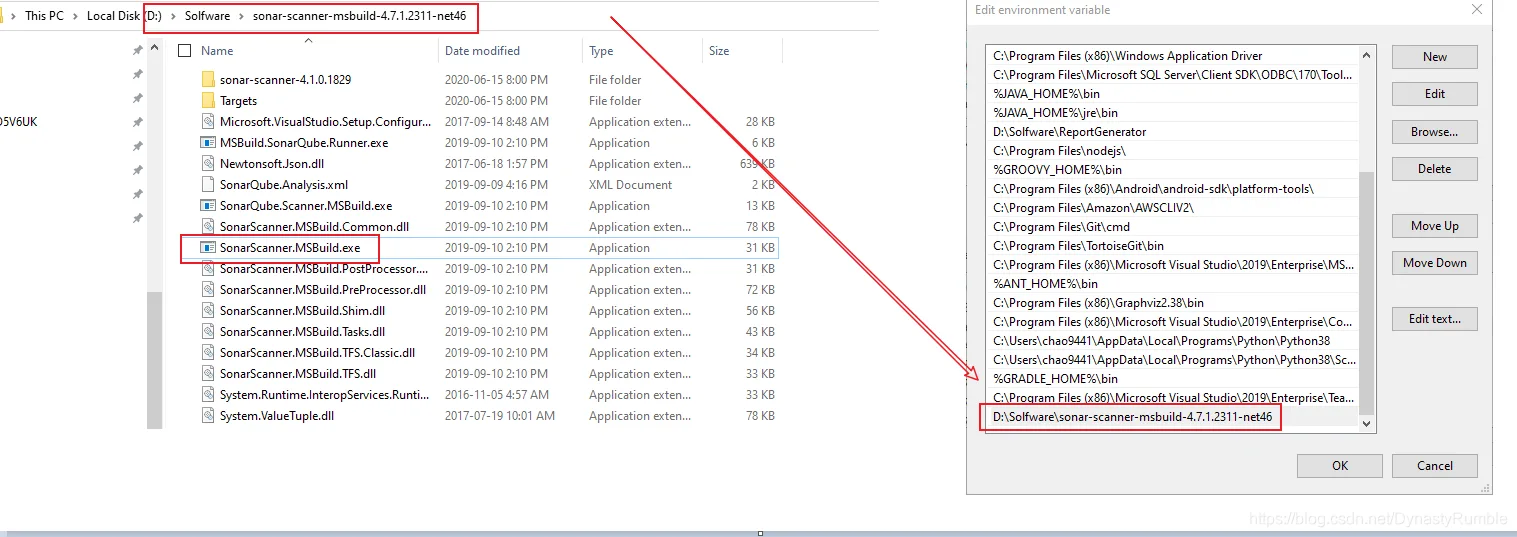Click the New button
The image size is (1517, 537).
(1434, 57)
